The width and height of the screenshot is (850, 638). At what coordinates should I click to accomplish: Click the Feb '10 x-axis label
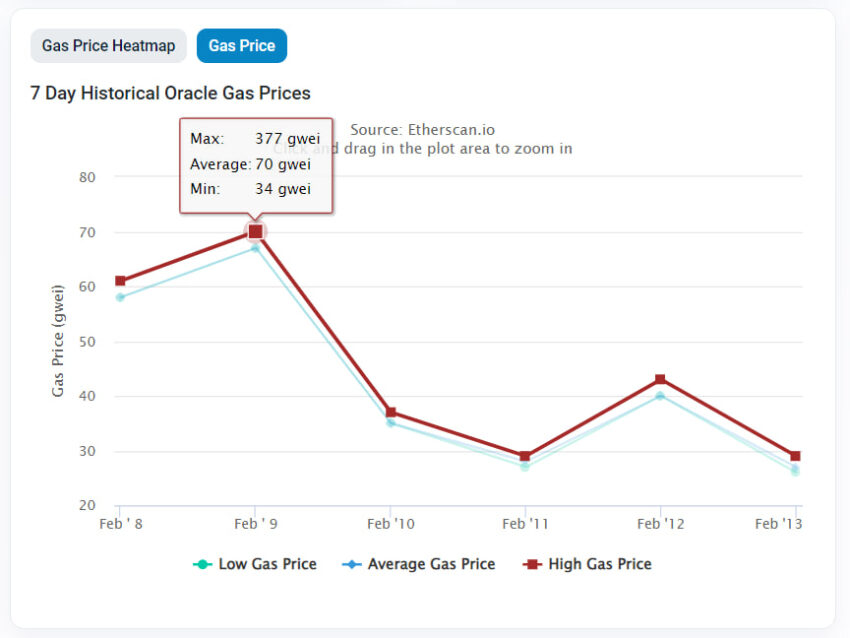coord(391,524)
